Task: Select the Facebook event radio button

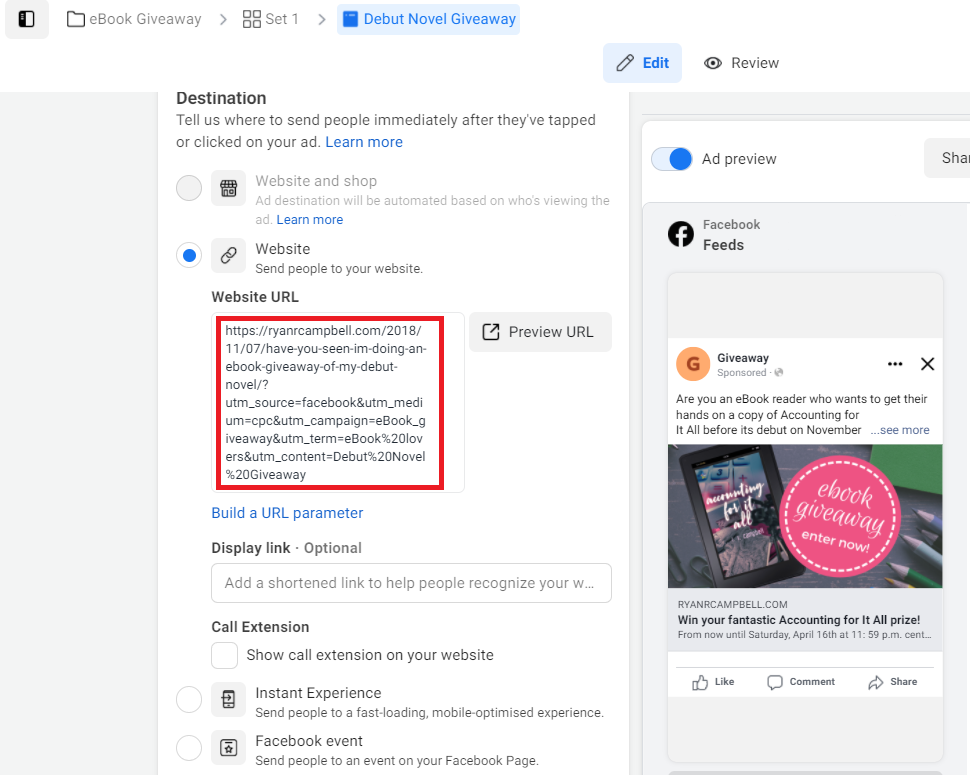Action: tap(189, 748)
